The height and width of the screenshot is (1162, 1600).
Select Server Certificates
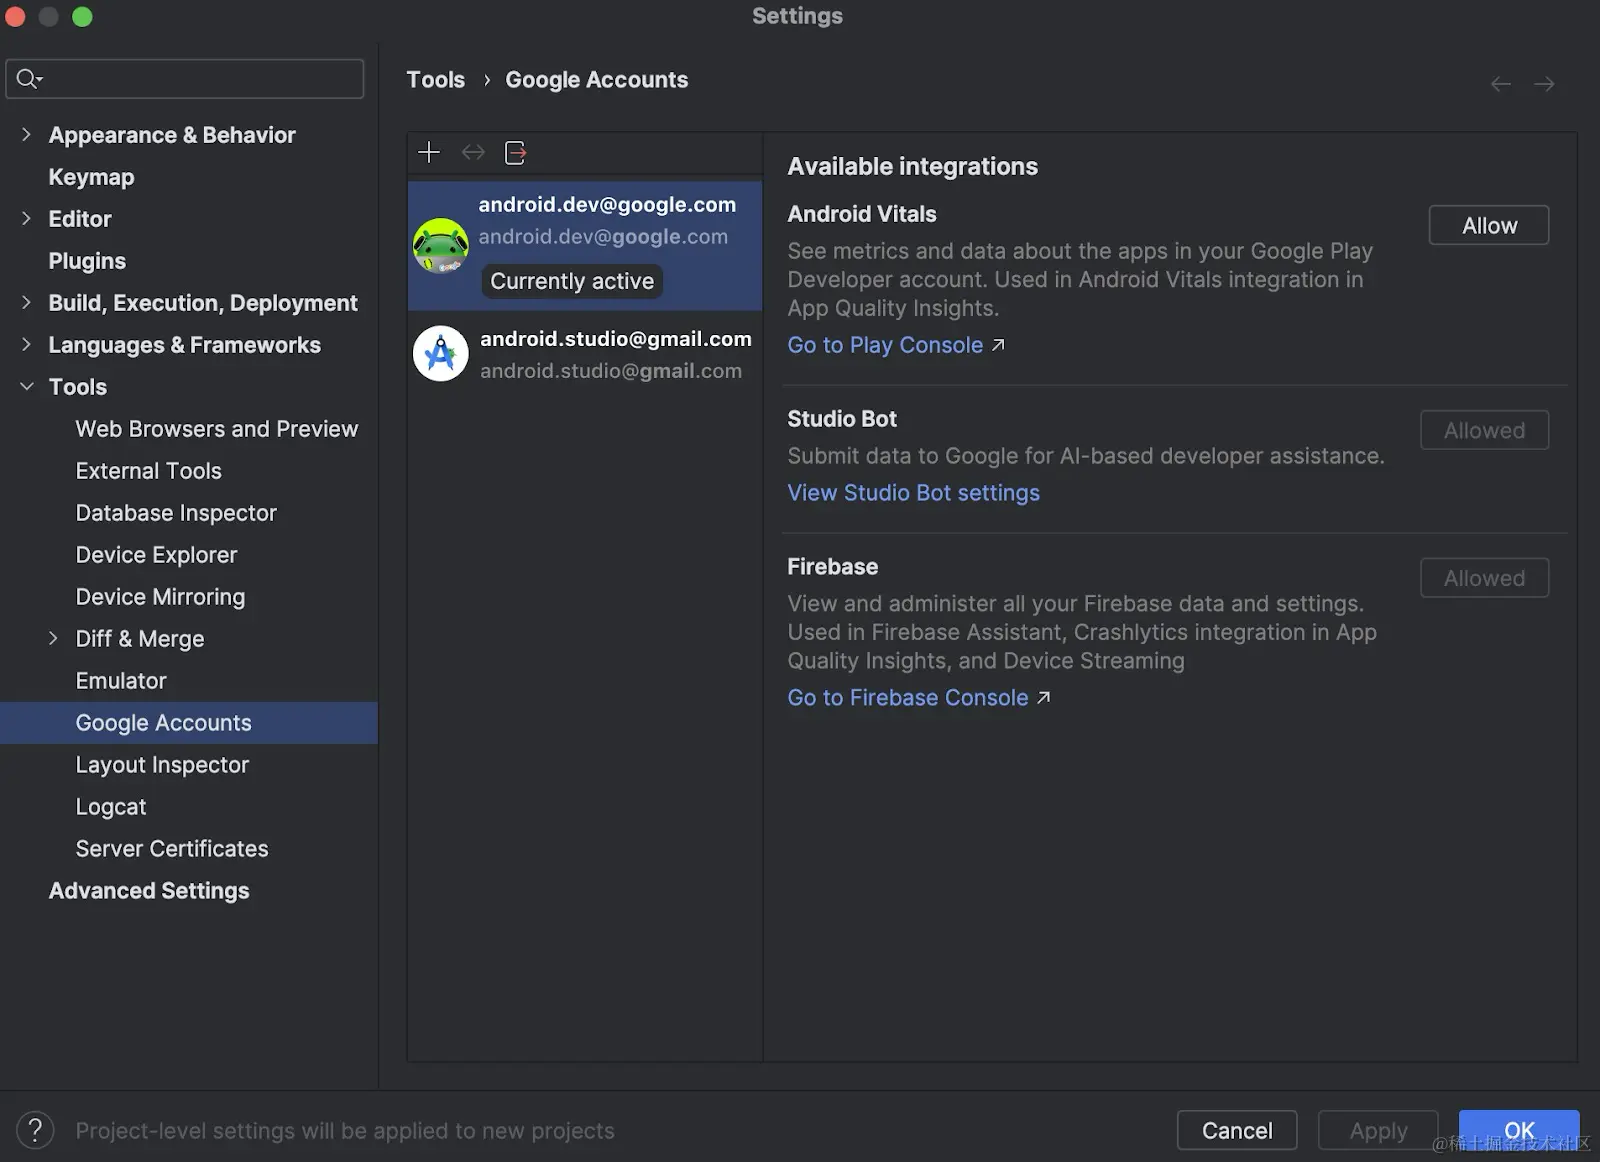point(172,849)
